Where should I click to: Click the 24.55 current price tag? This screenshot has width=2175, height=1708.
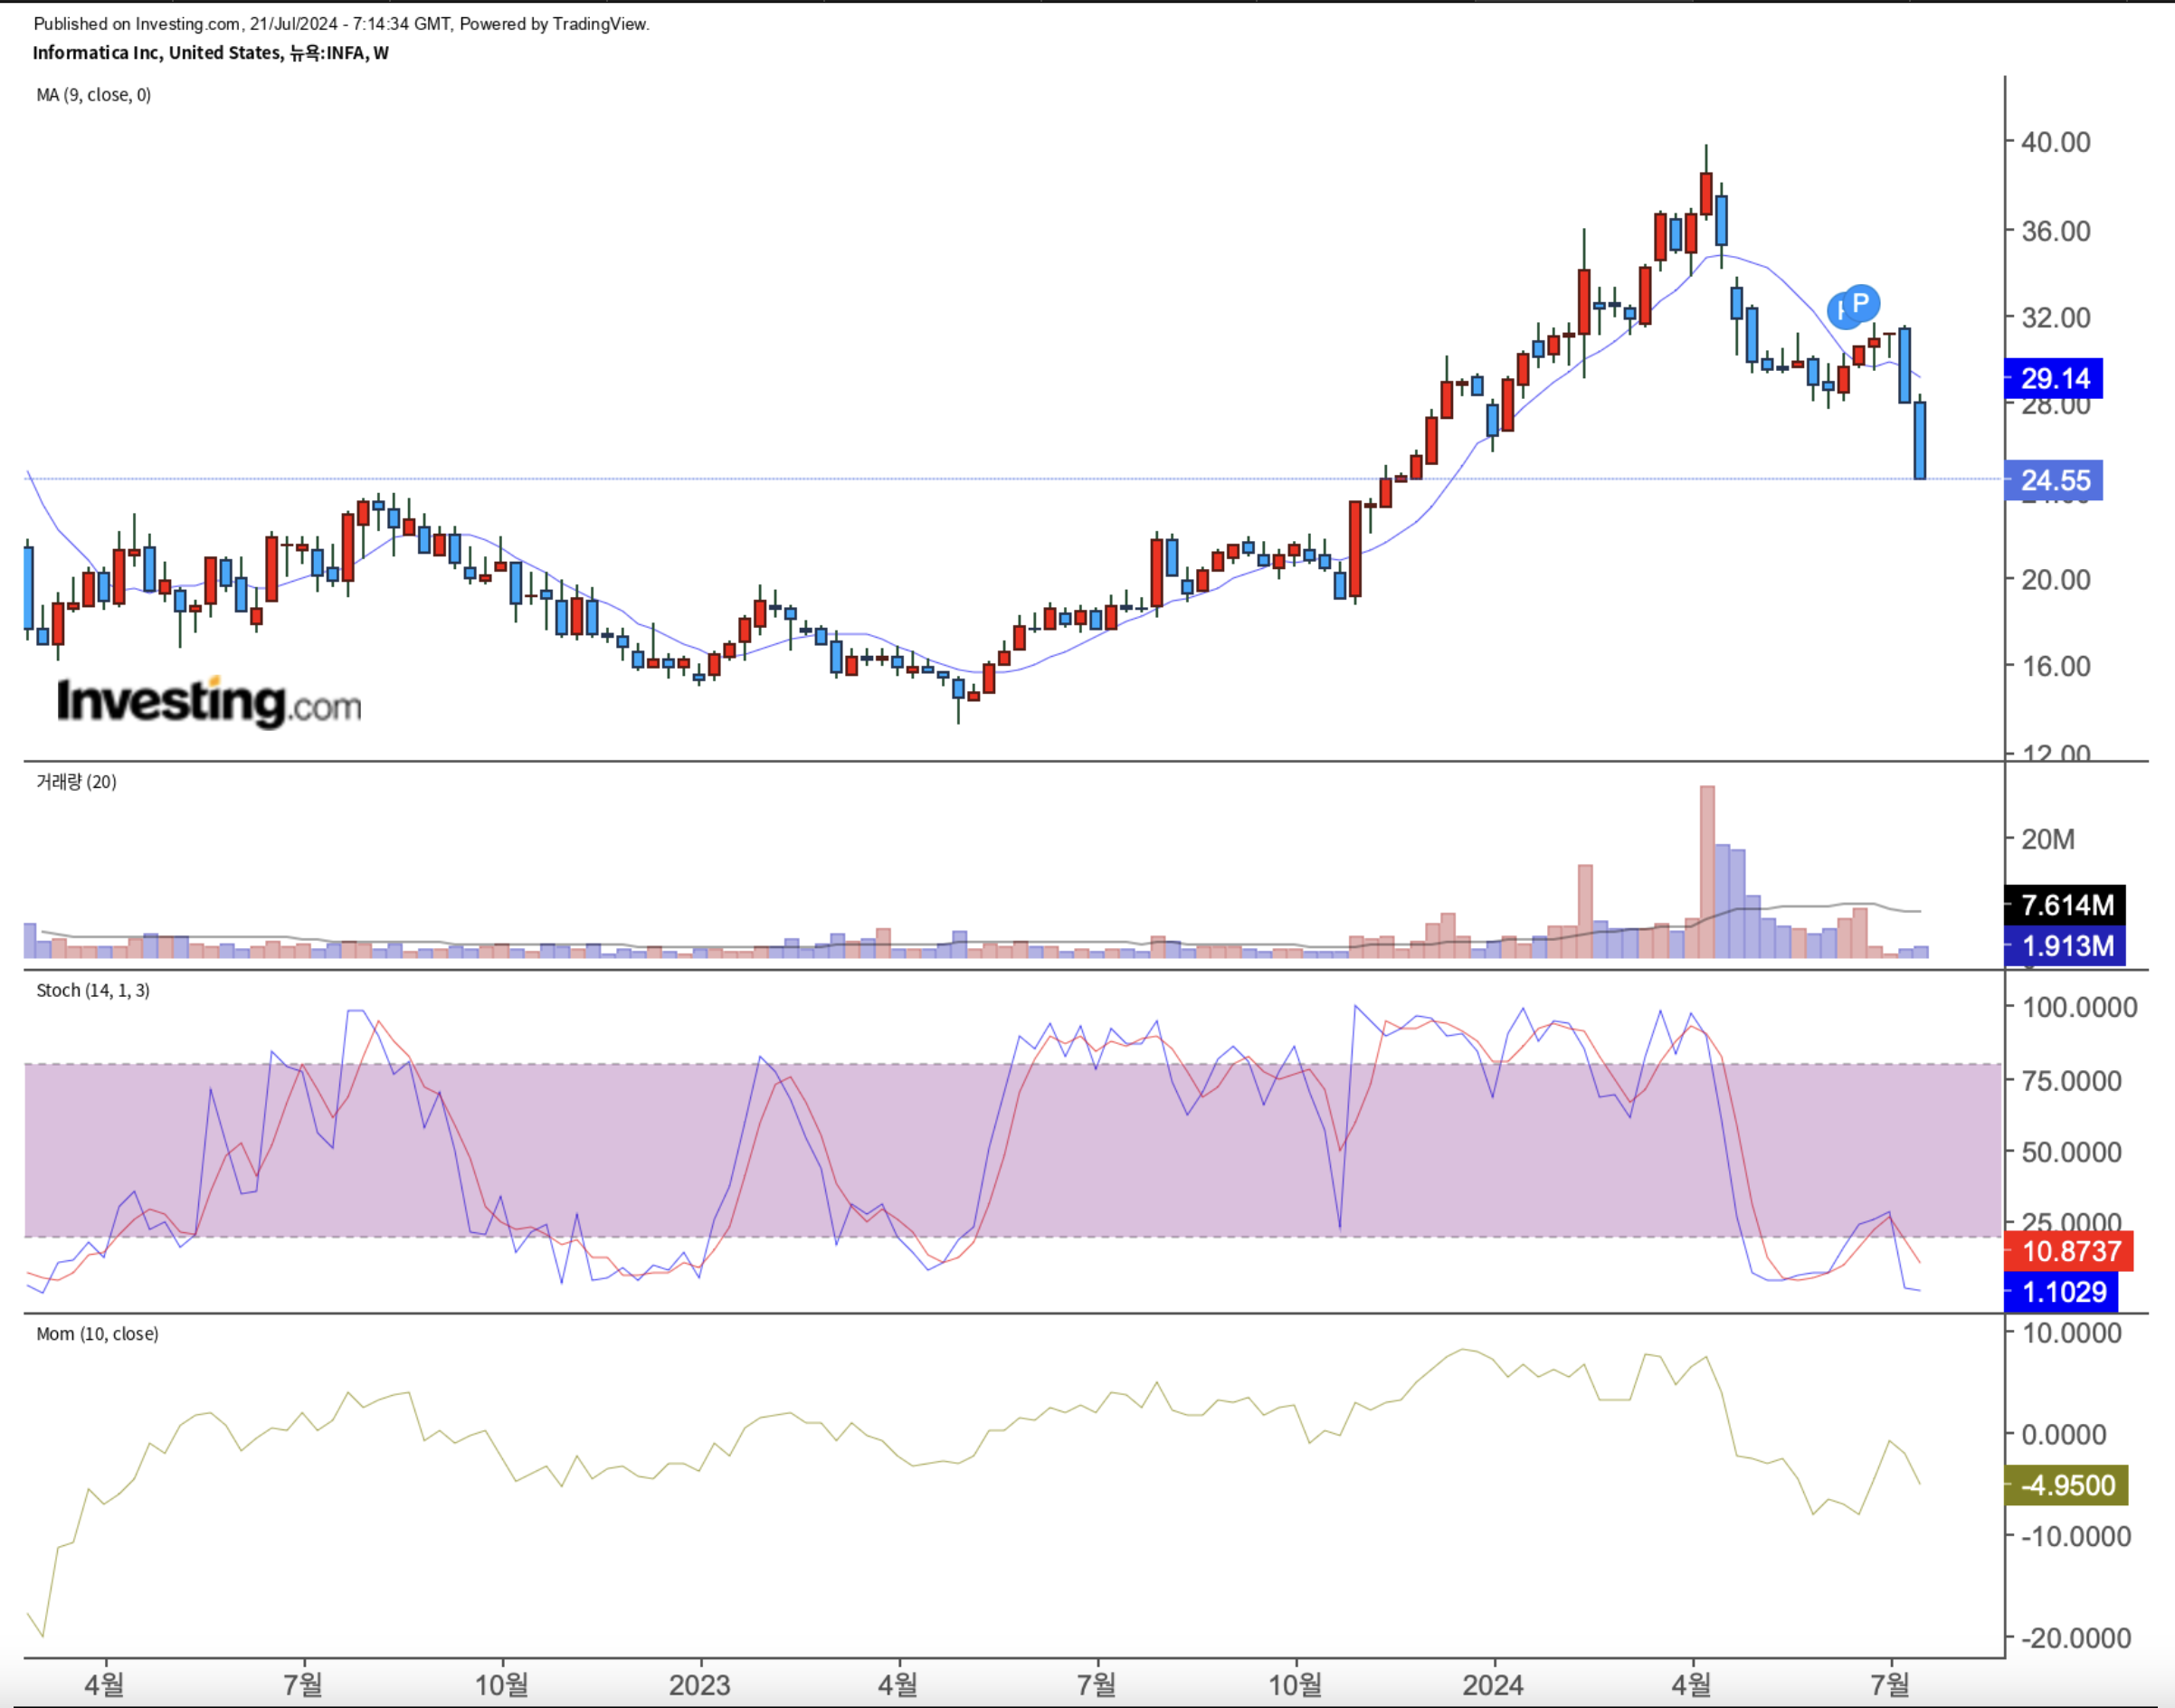click(2055, 481)
